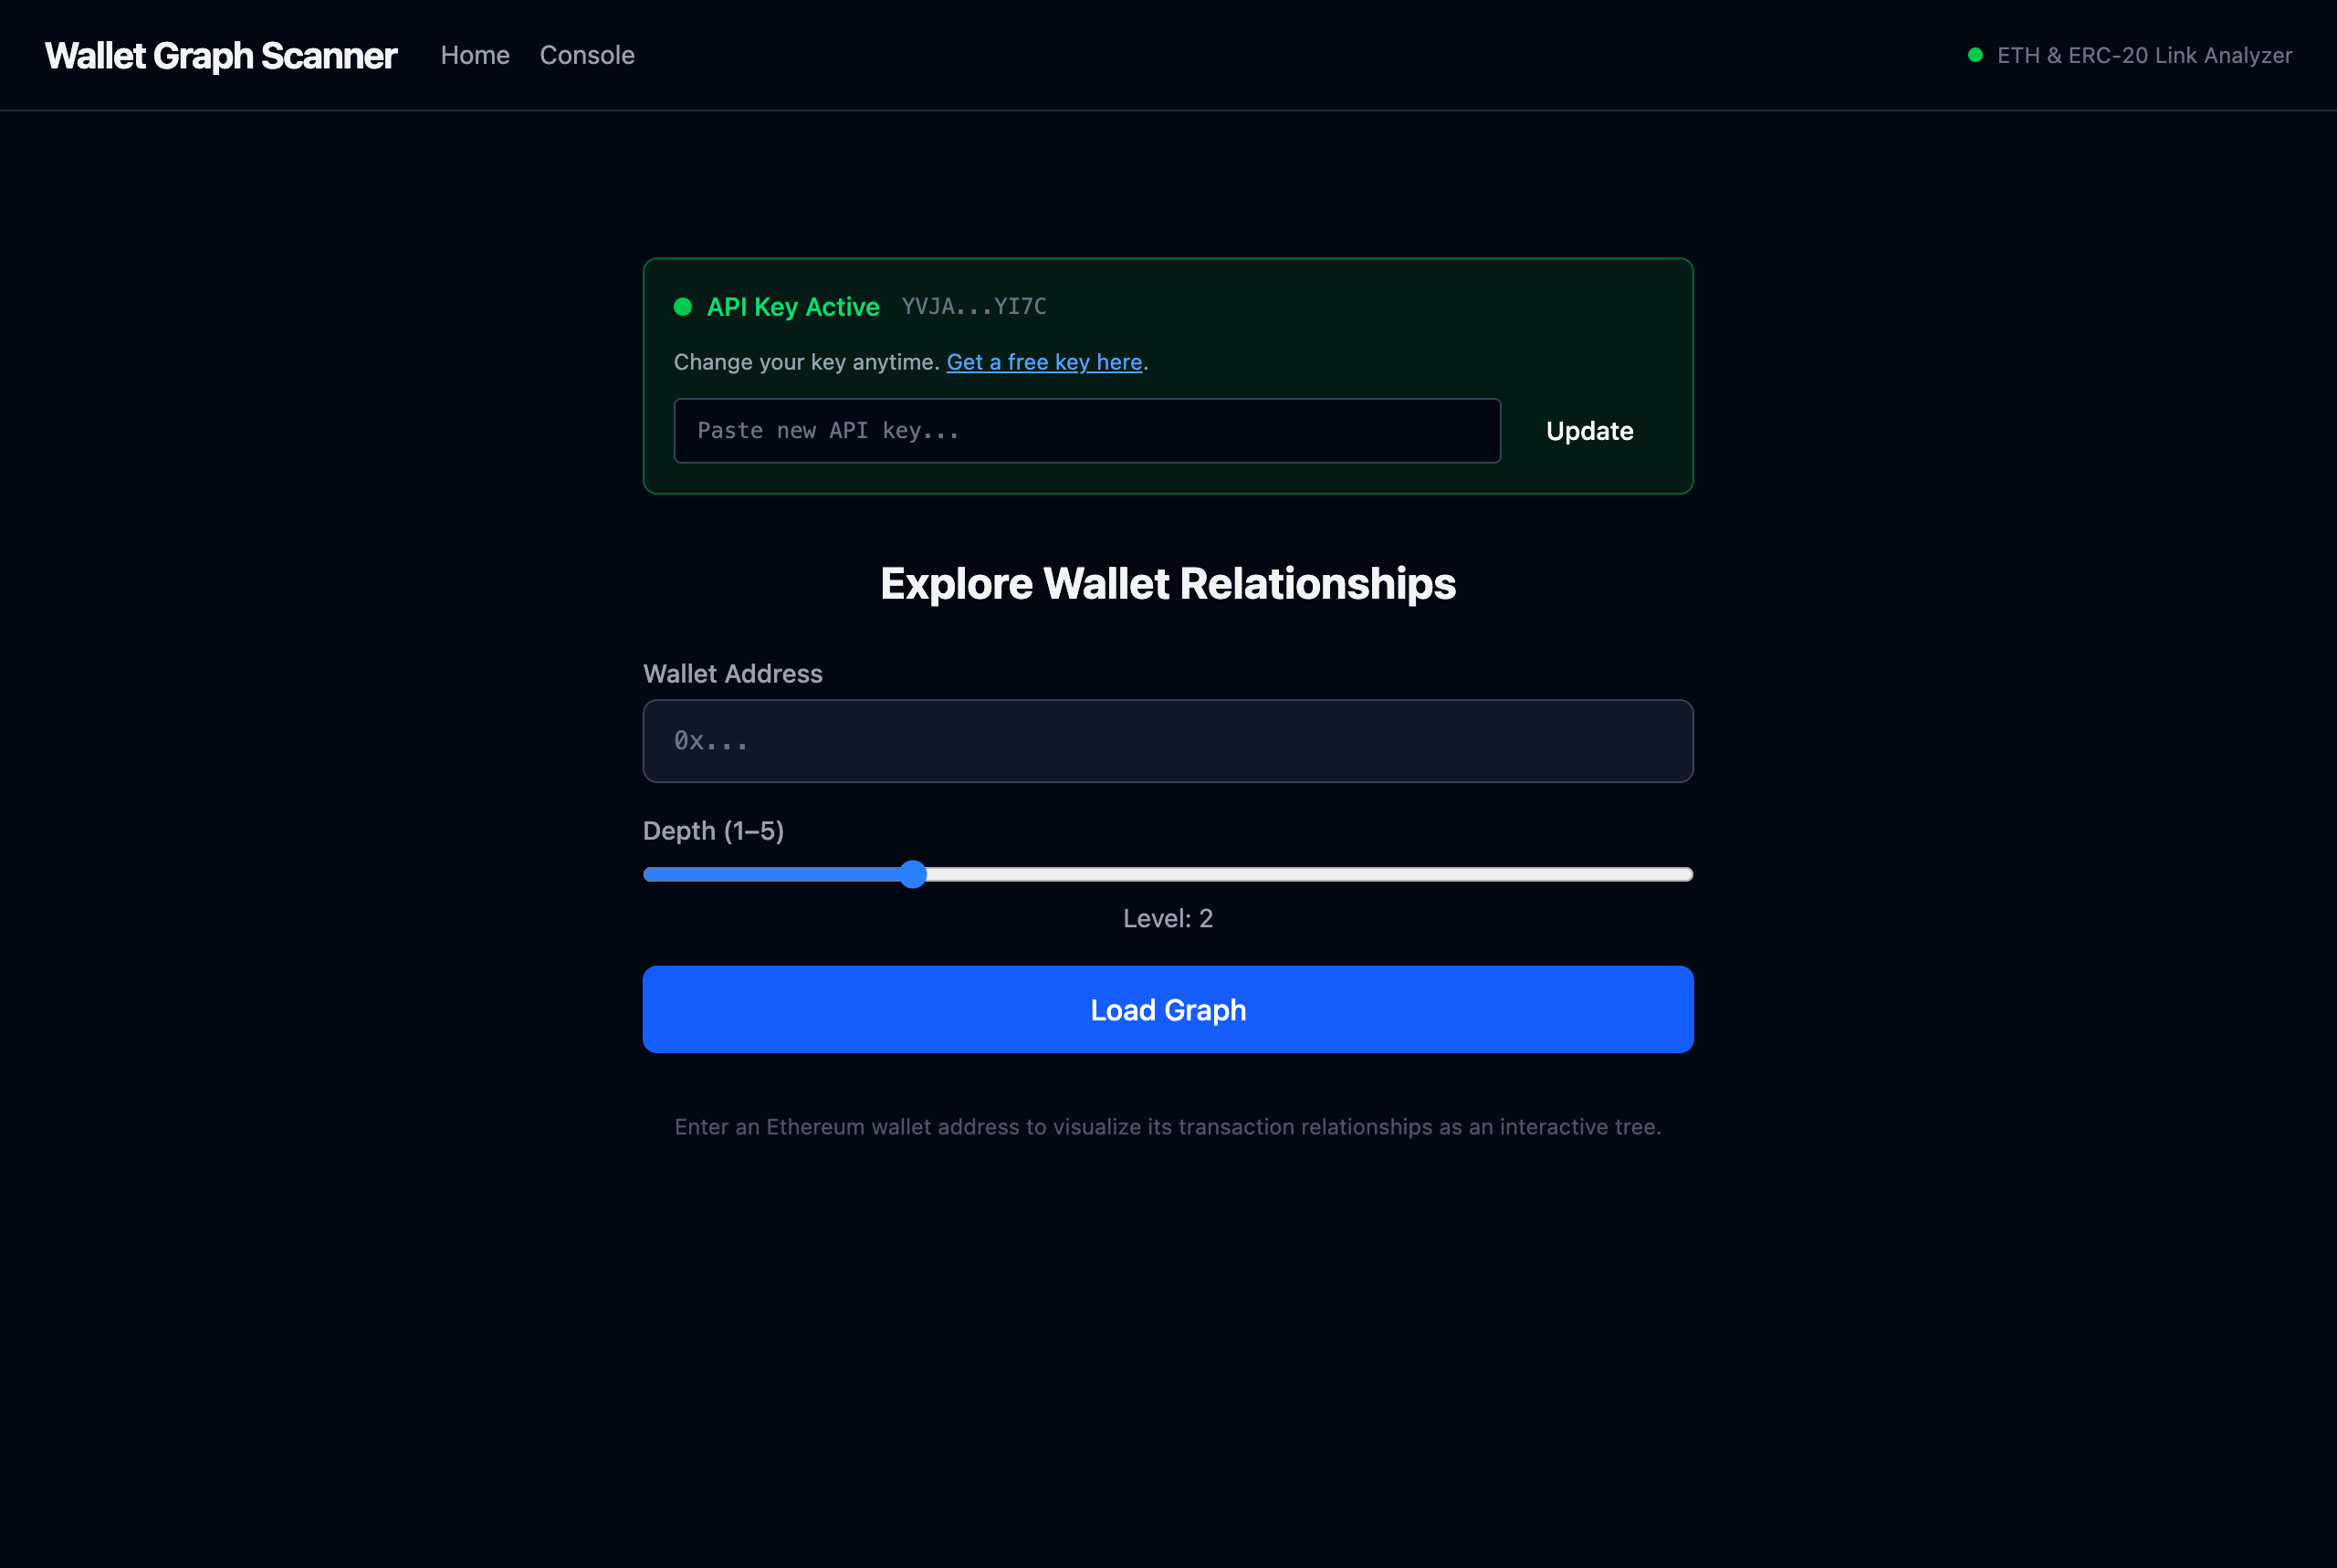Click the ETH & ERC-20 Link Analyzer label
The image size is (2337, 1568).
2144,56
